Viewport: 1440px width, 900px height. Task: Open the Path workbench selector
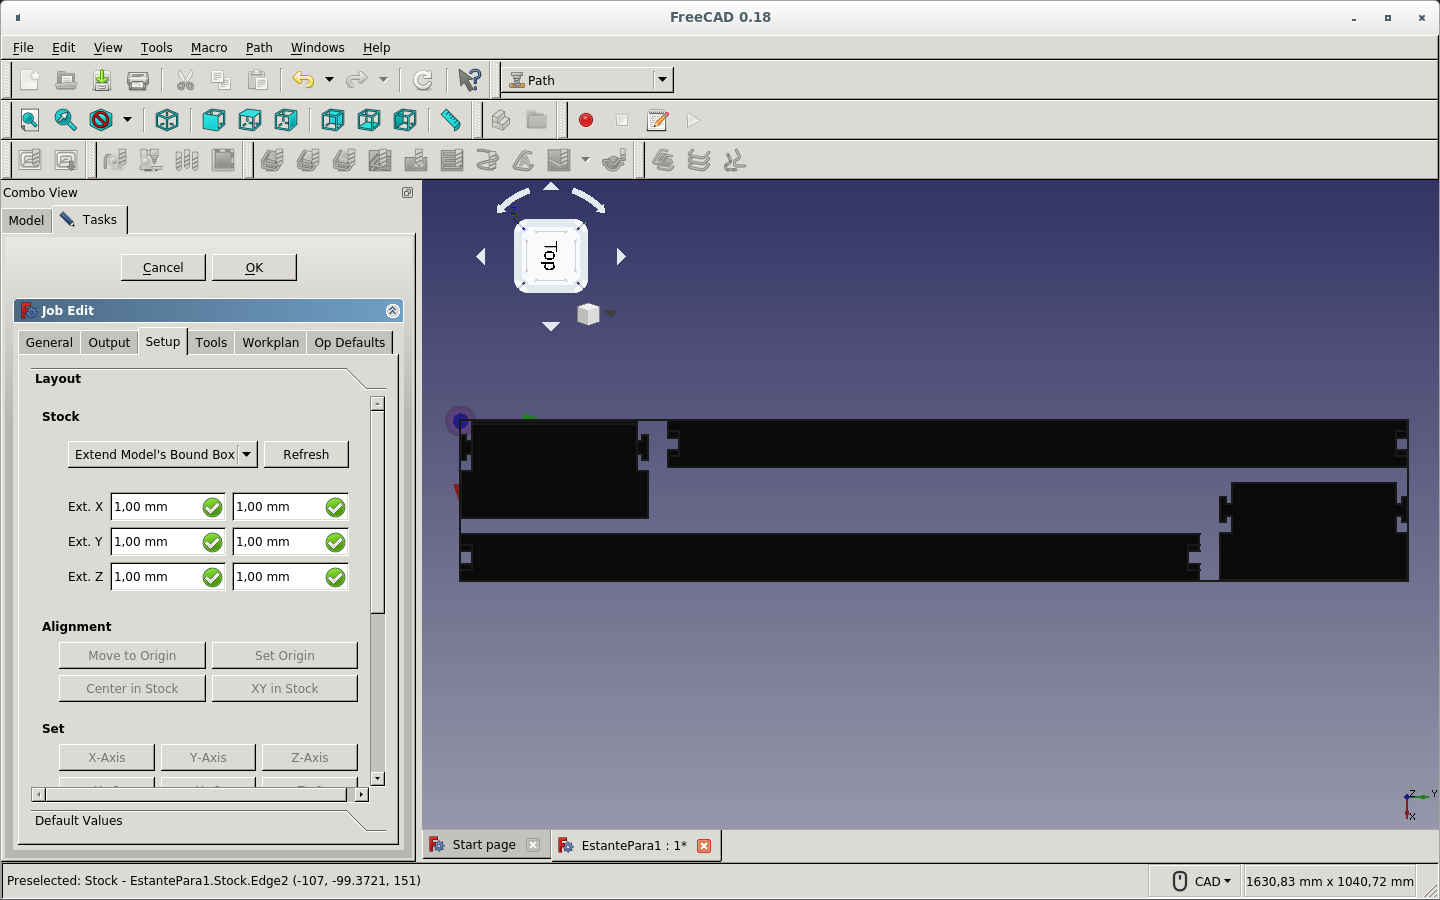tap(587, 80)
